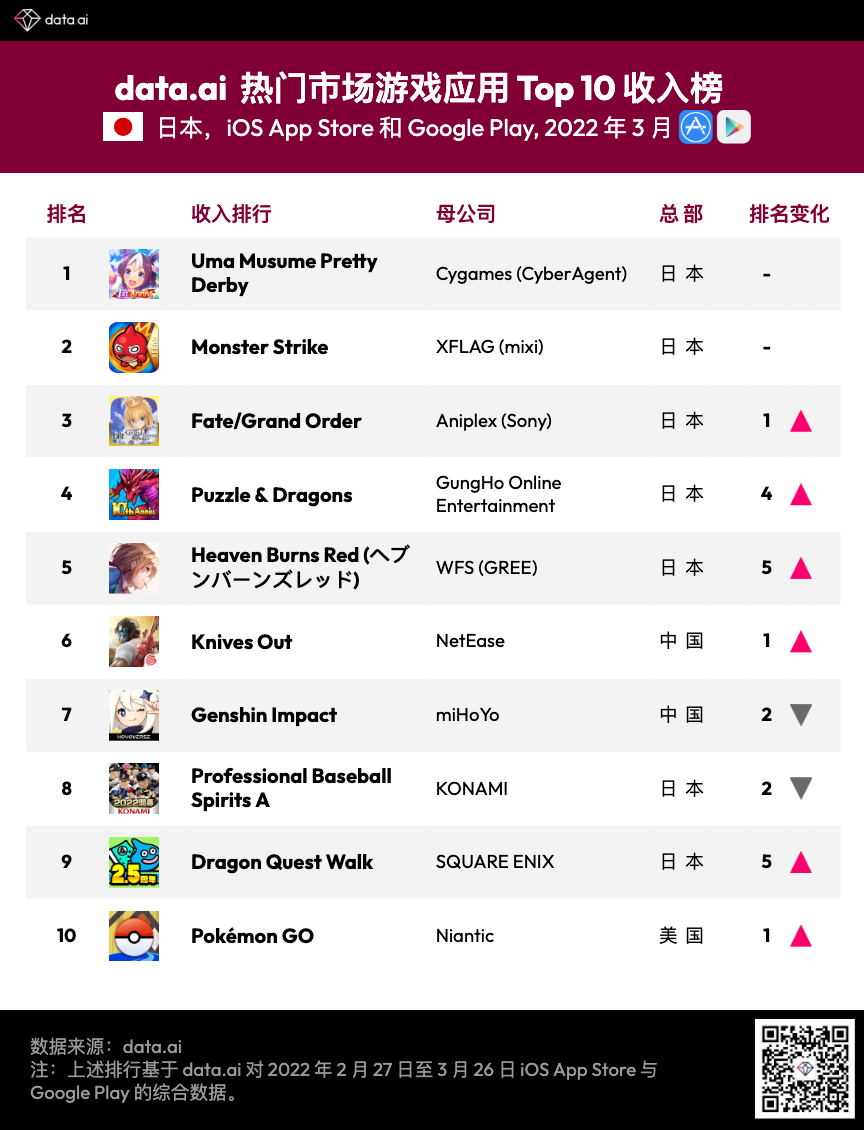Select the Fate/Grand Order game icon
864x1130 pixels.
click(134, 421)
